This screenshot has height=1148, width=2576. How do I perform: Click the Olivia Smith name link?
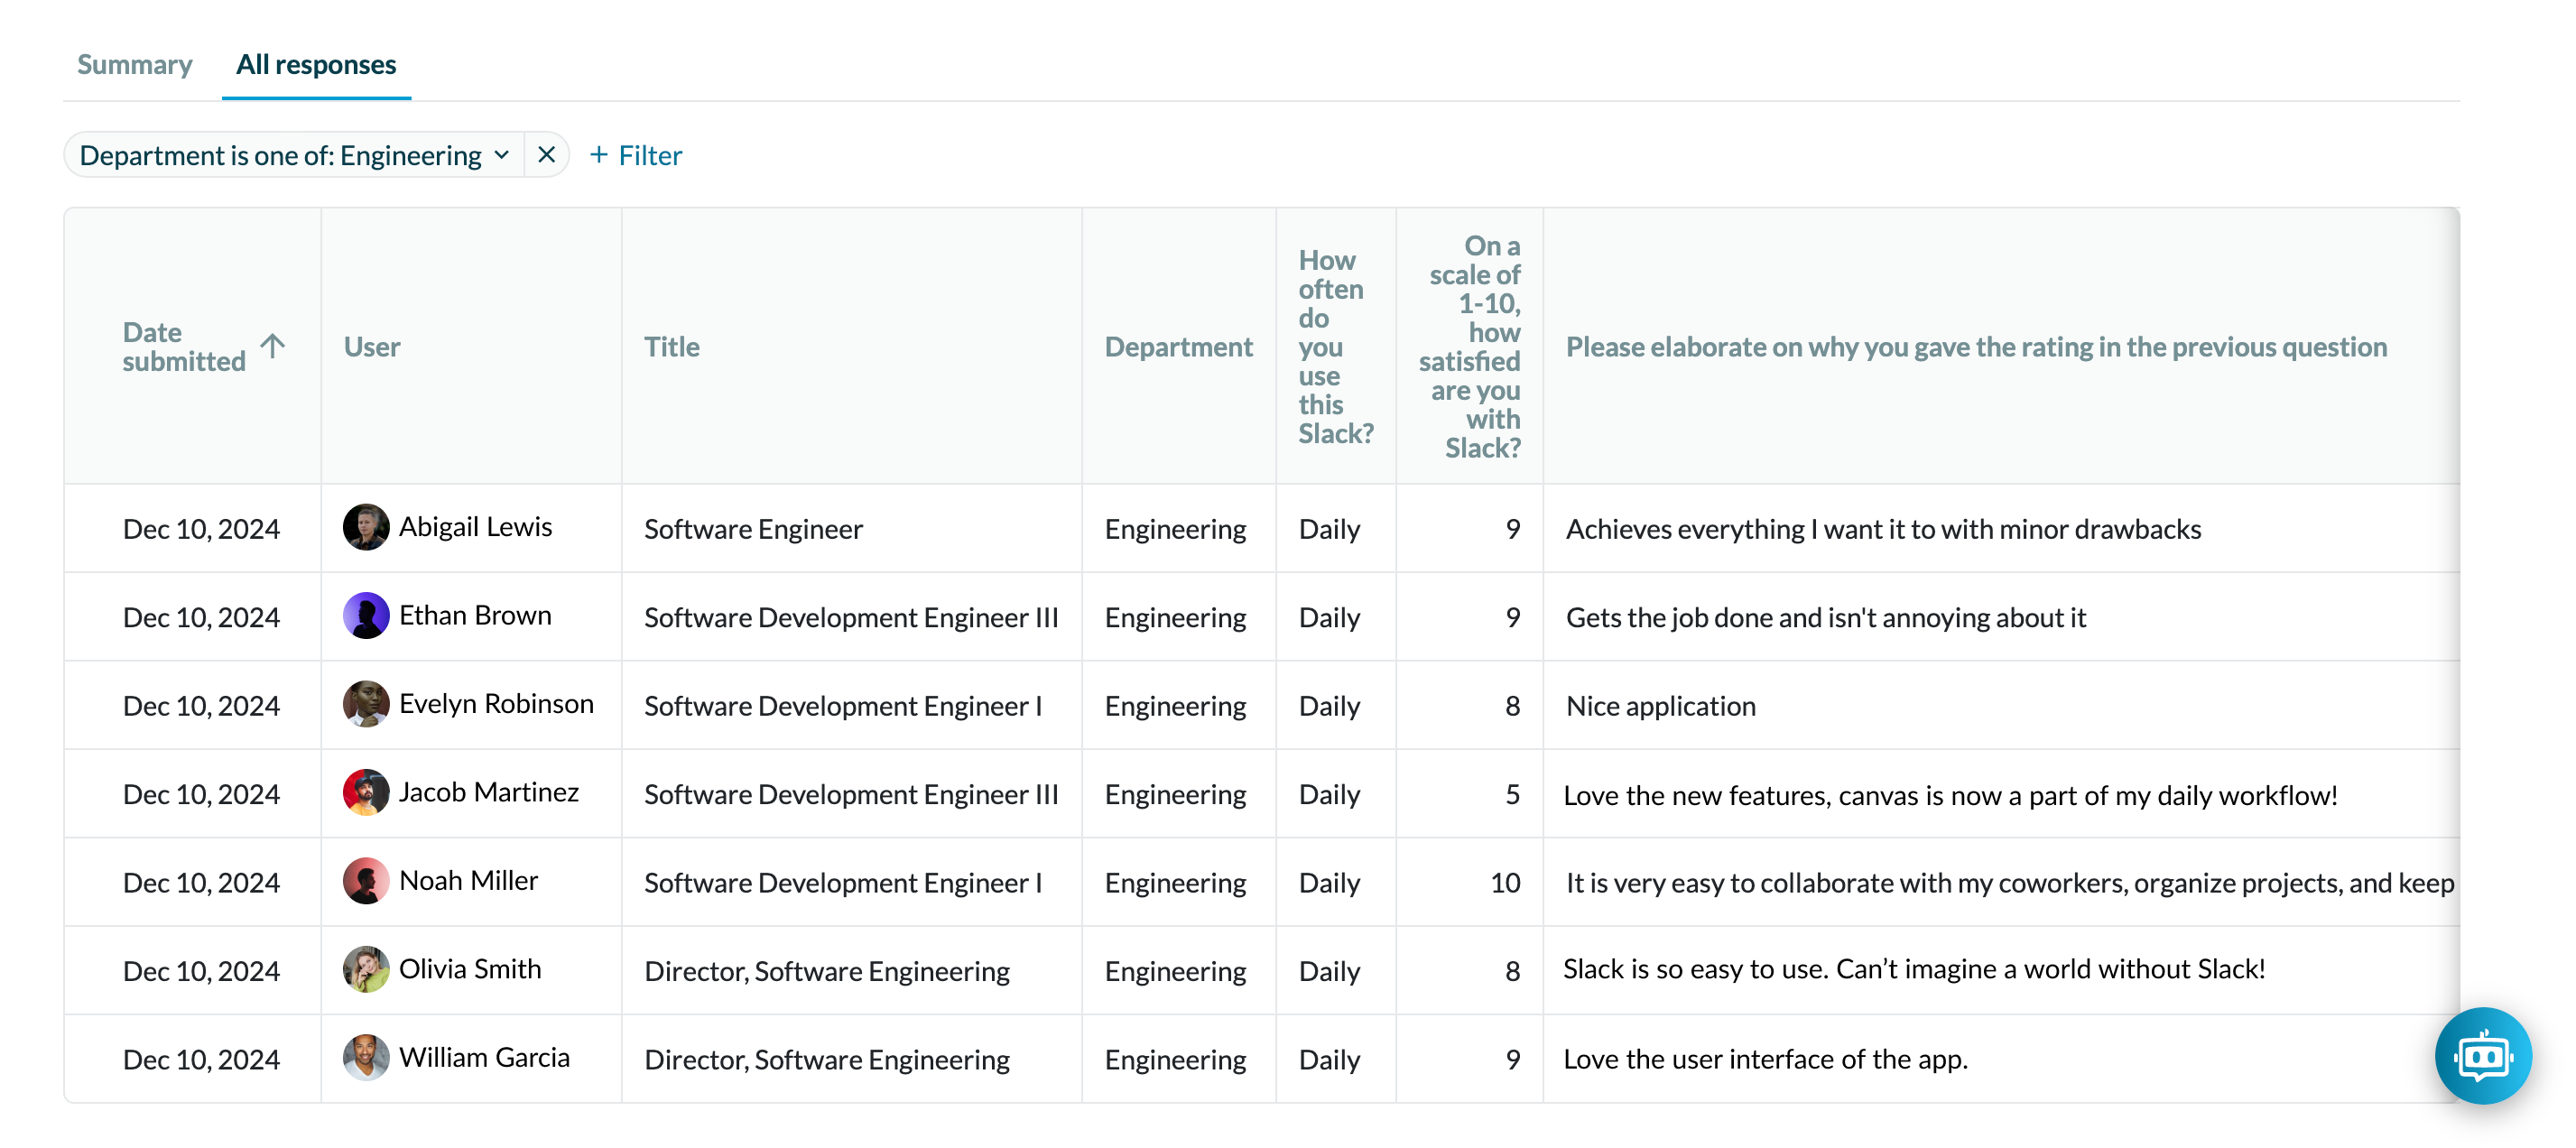coord(470,969)
